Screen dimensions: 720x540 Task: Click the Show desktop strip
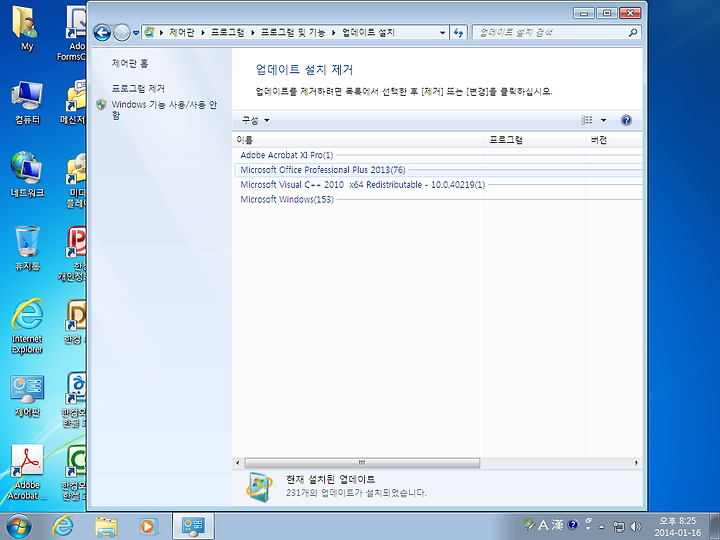(714, 526)
